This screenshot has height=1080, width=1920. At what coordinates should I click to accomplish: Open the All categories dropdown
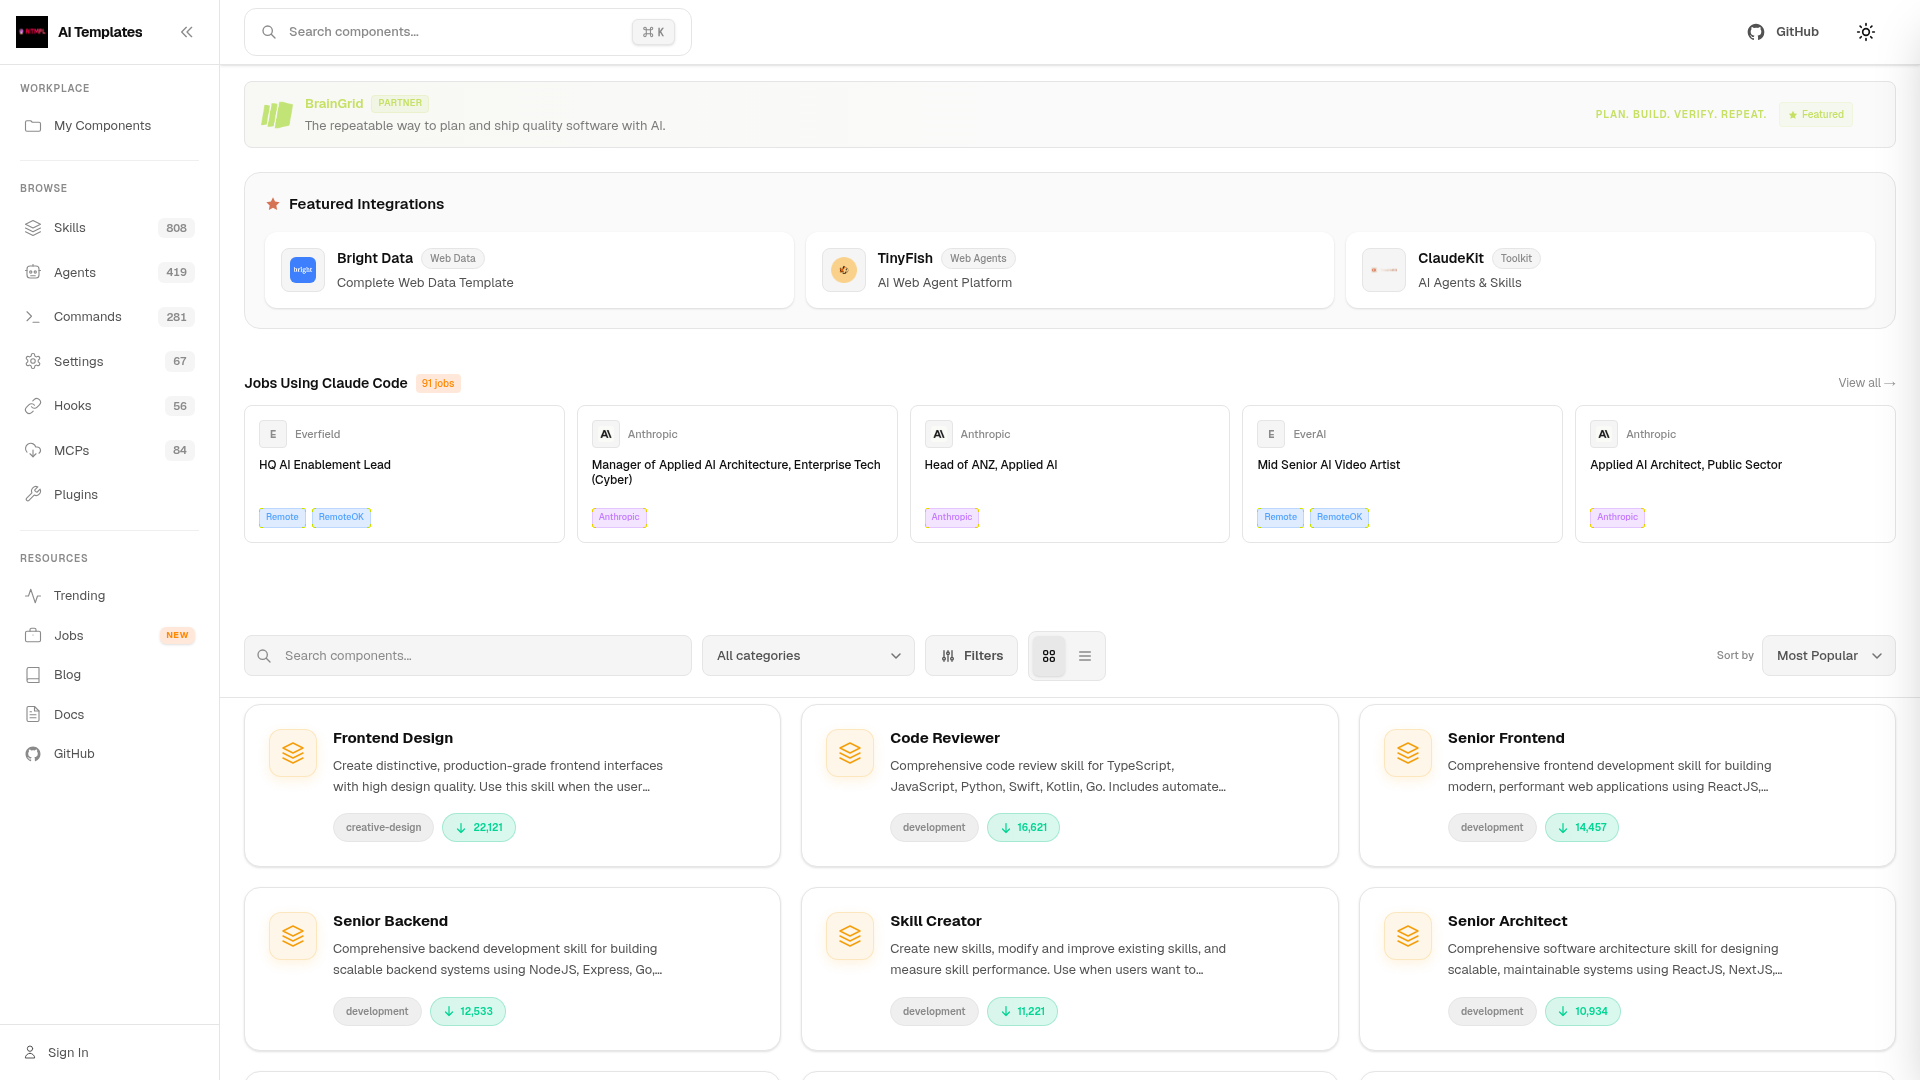[x=808, y=656]
